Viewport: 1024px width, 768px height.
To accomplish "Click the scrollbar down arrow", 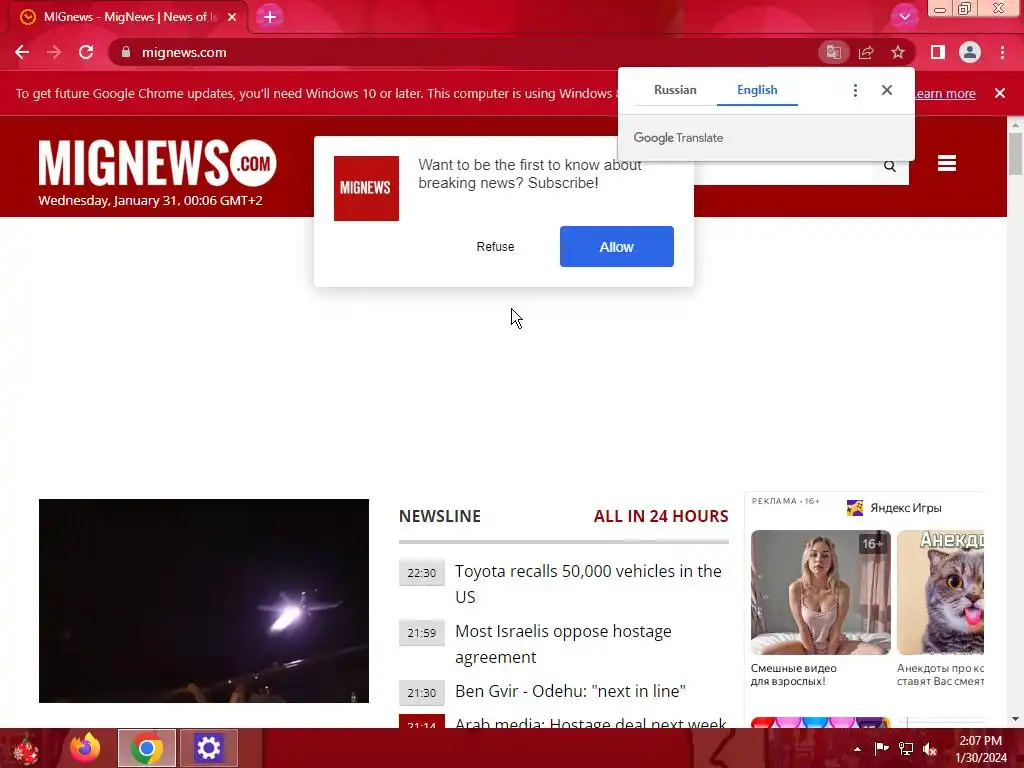I will click(x=1015, y=719).
